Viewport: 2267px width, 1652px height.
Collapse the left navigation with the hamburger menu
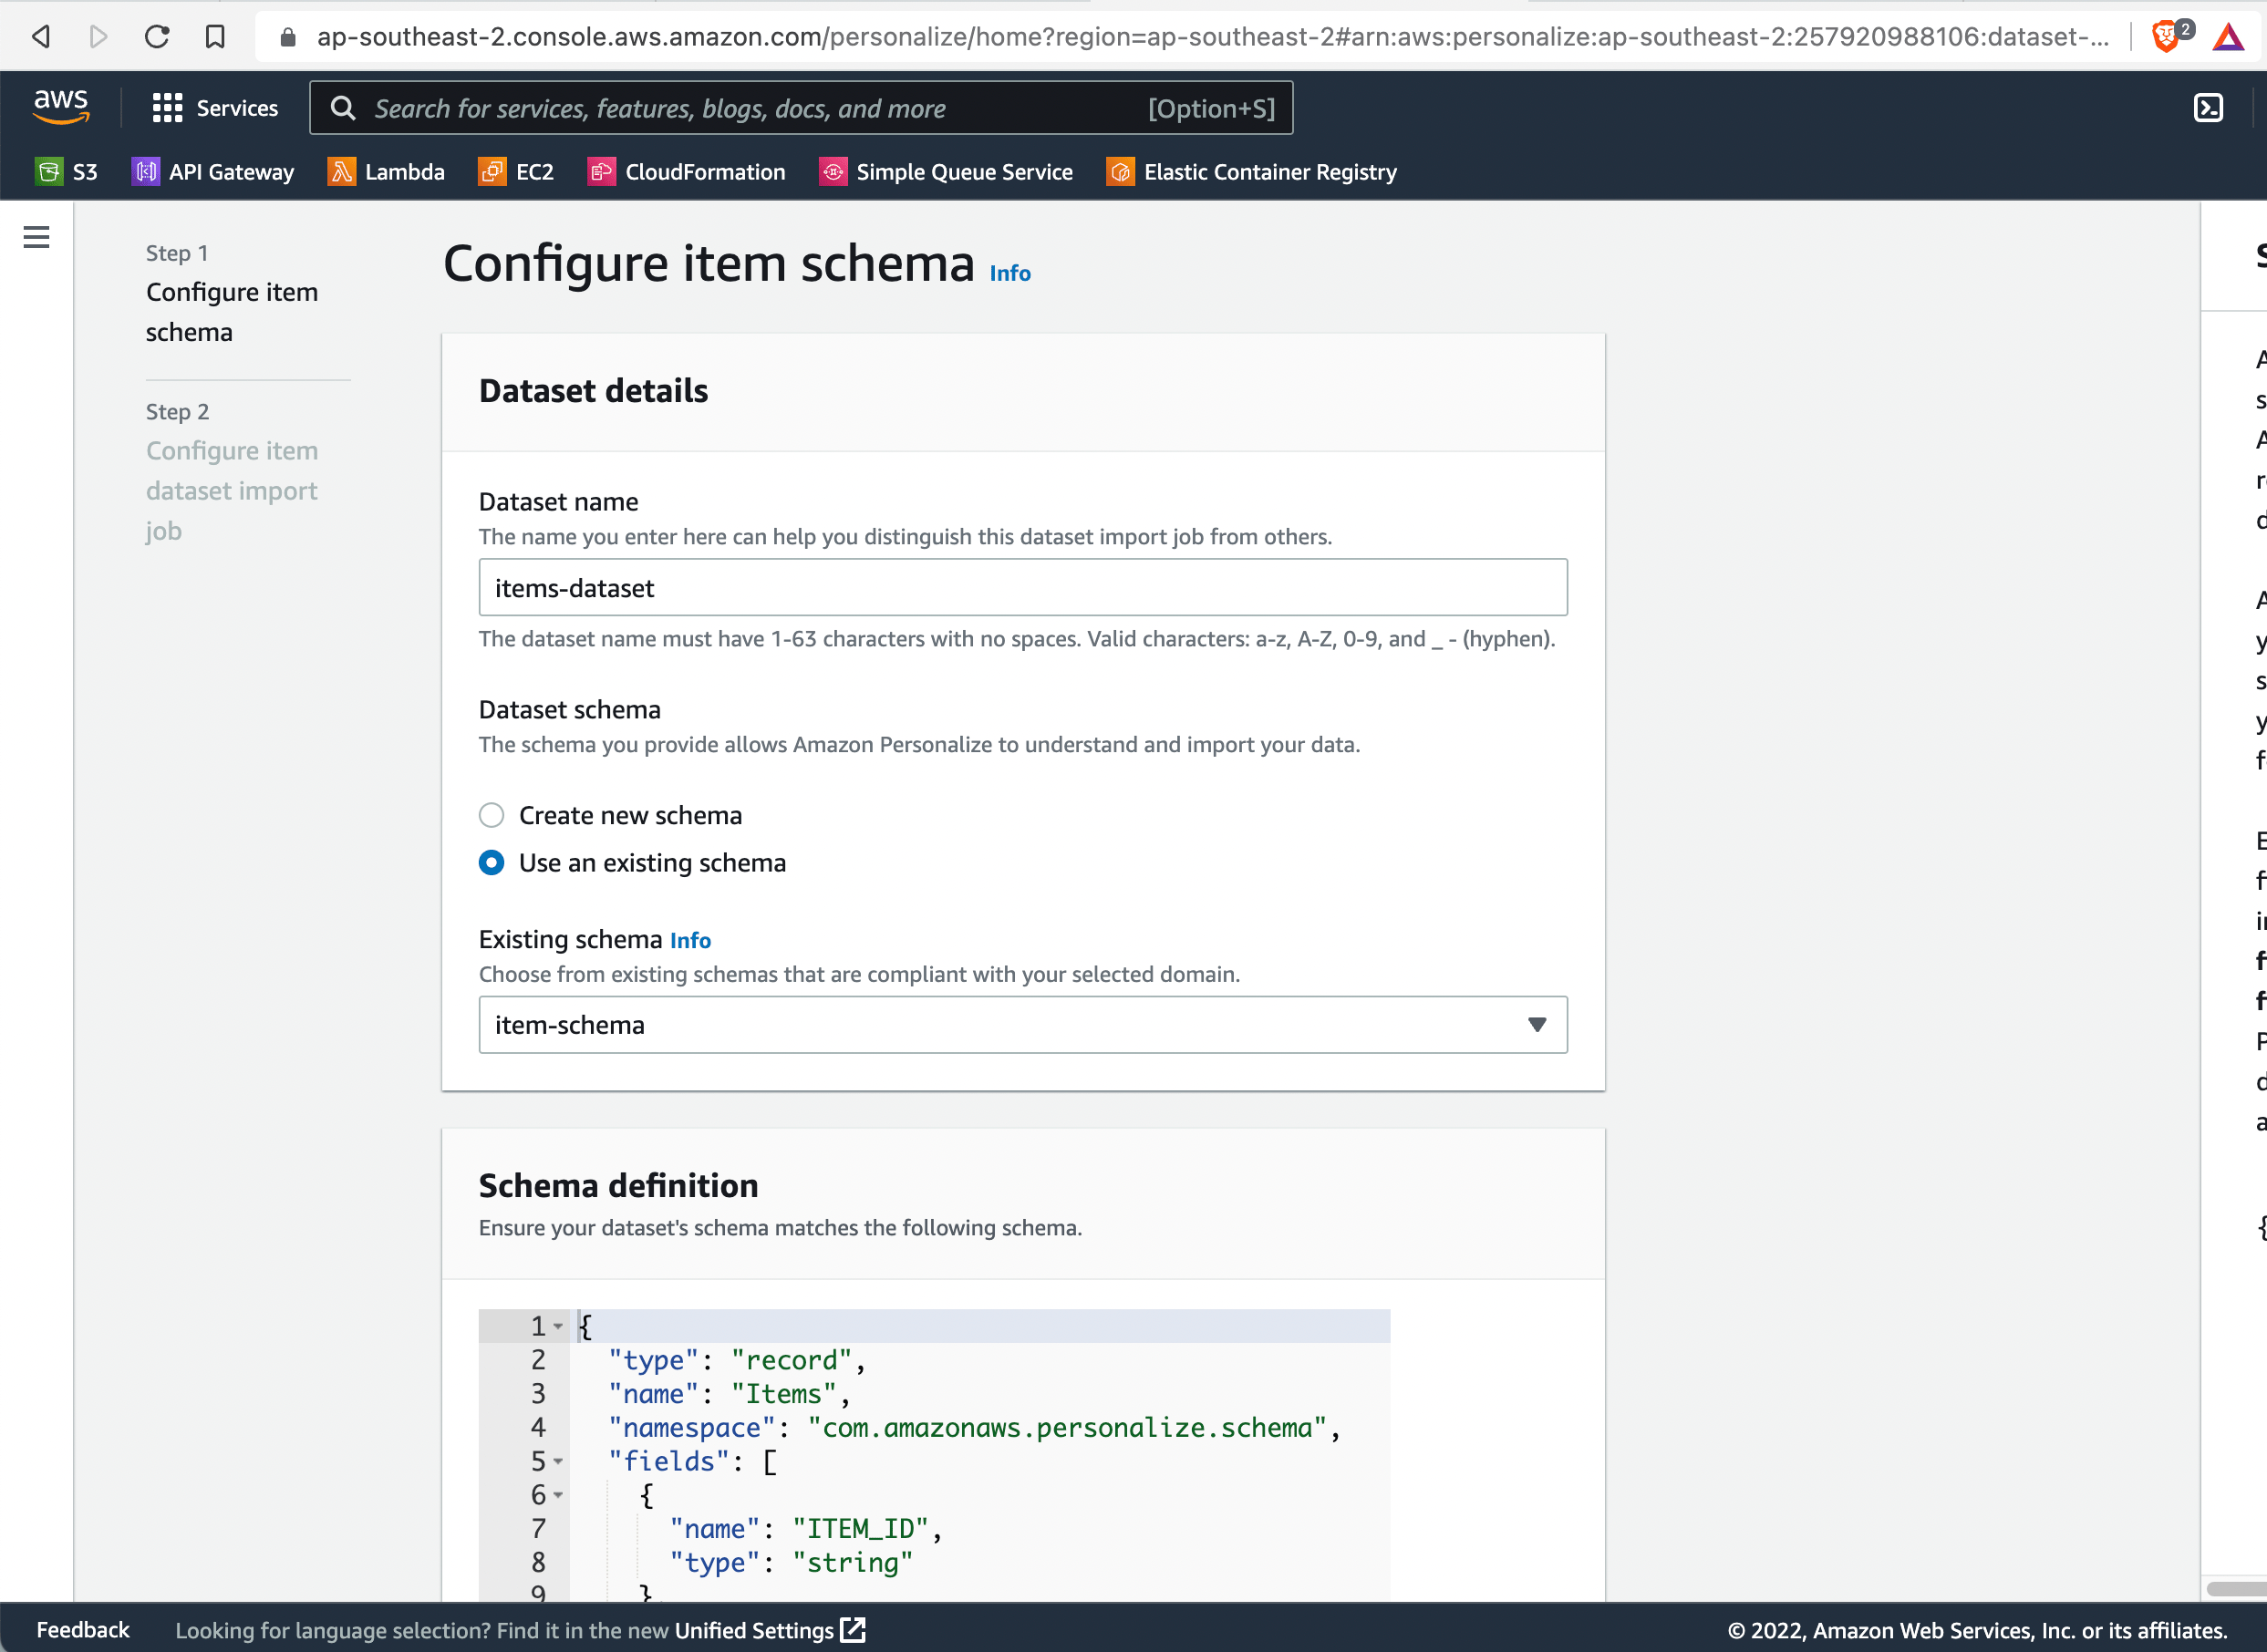click(x=36, y=237)
